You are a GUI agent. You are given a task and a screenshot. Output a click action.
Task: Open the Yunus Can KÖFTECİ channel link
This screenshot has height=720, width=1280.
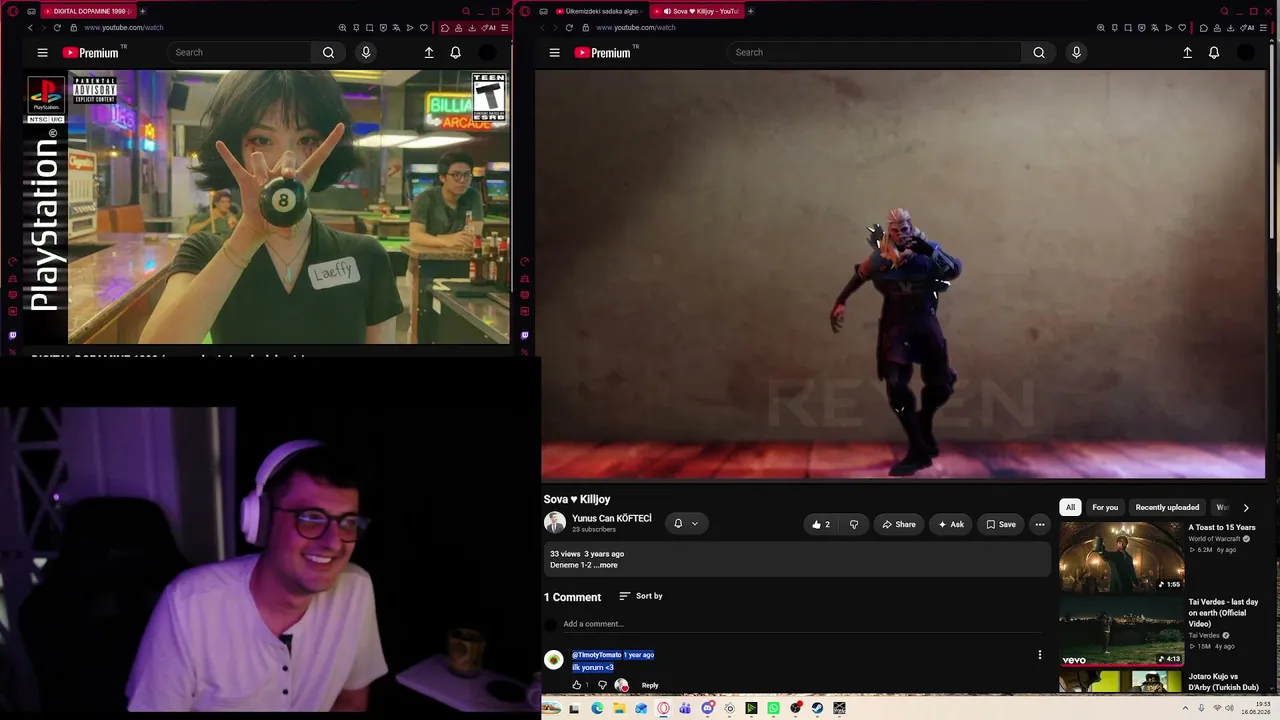point(611,518)
